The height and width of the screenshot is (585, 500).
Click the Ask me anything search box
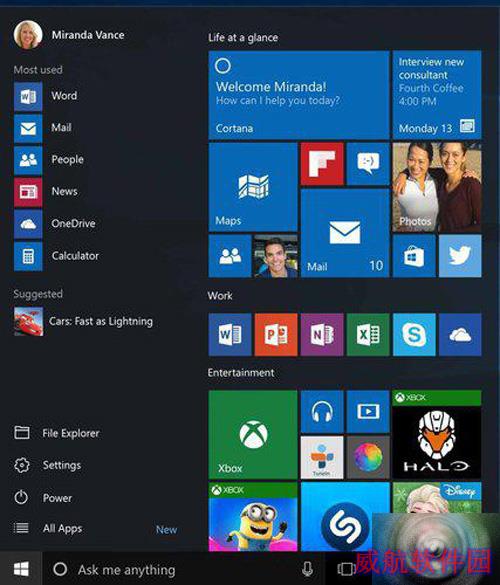coord(172,569)
